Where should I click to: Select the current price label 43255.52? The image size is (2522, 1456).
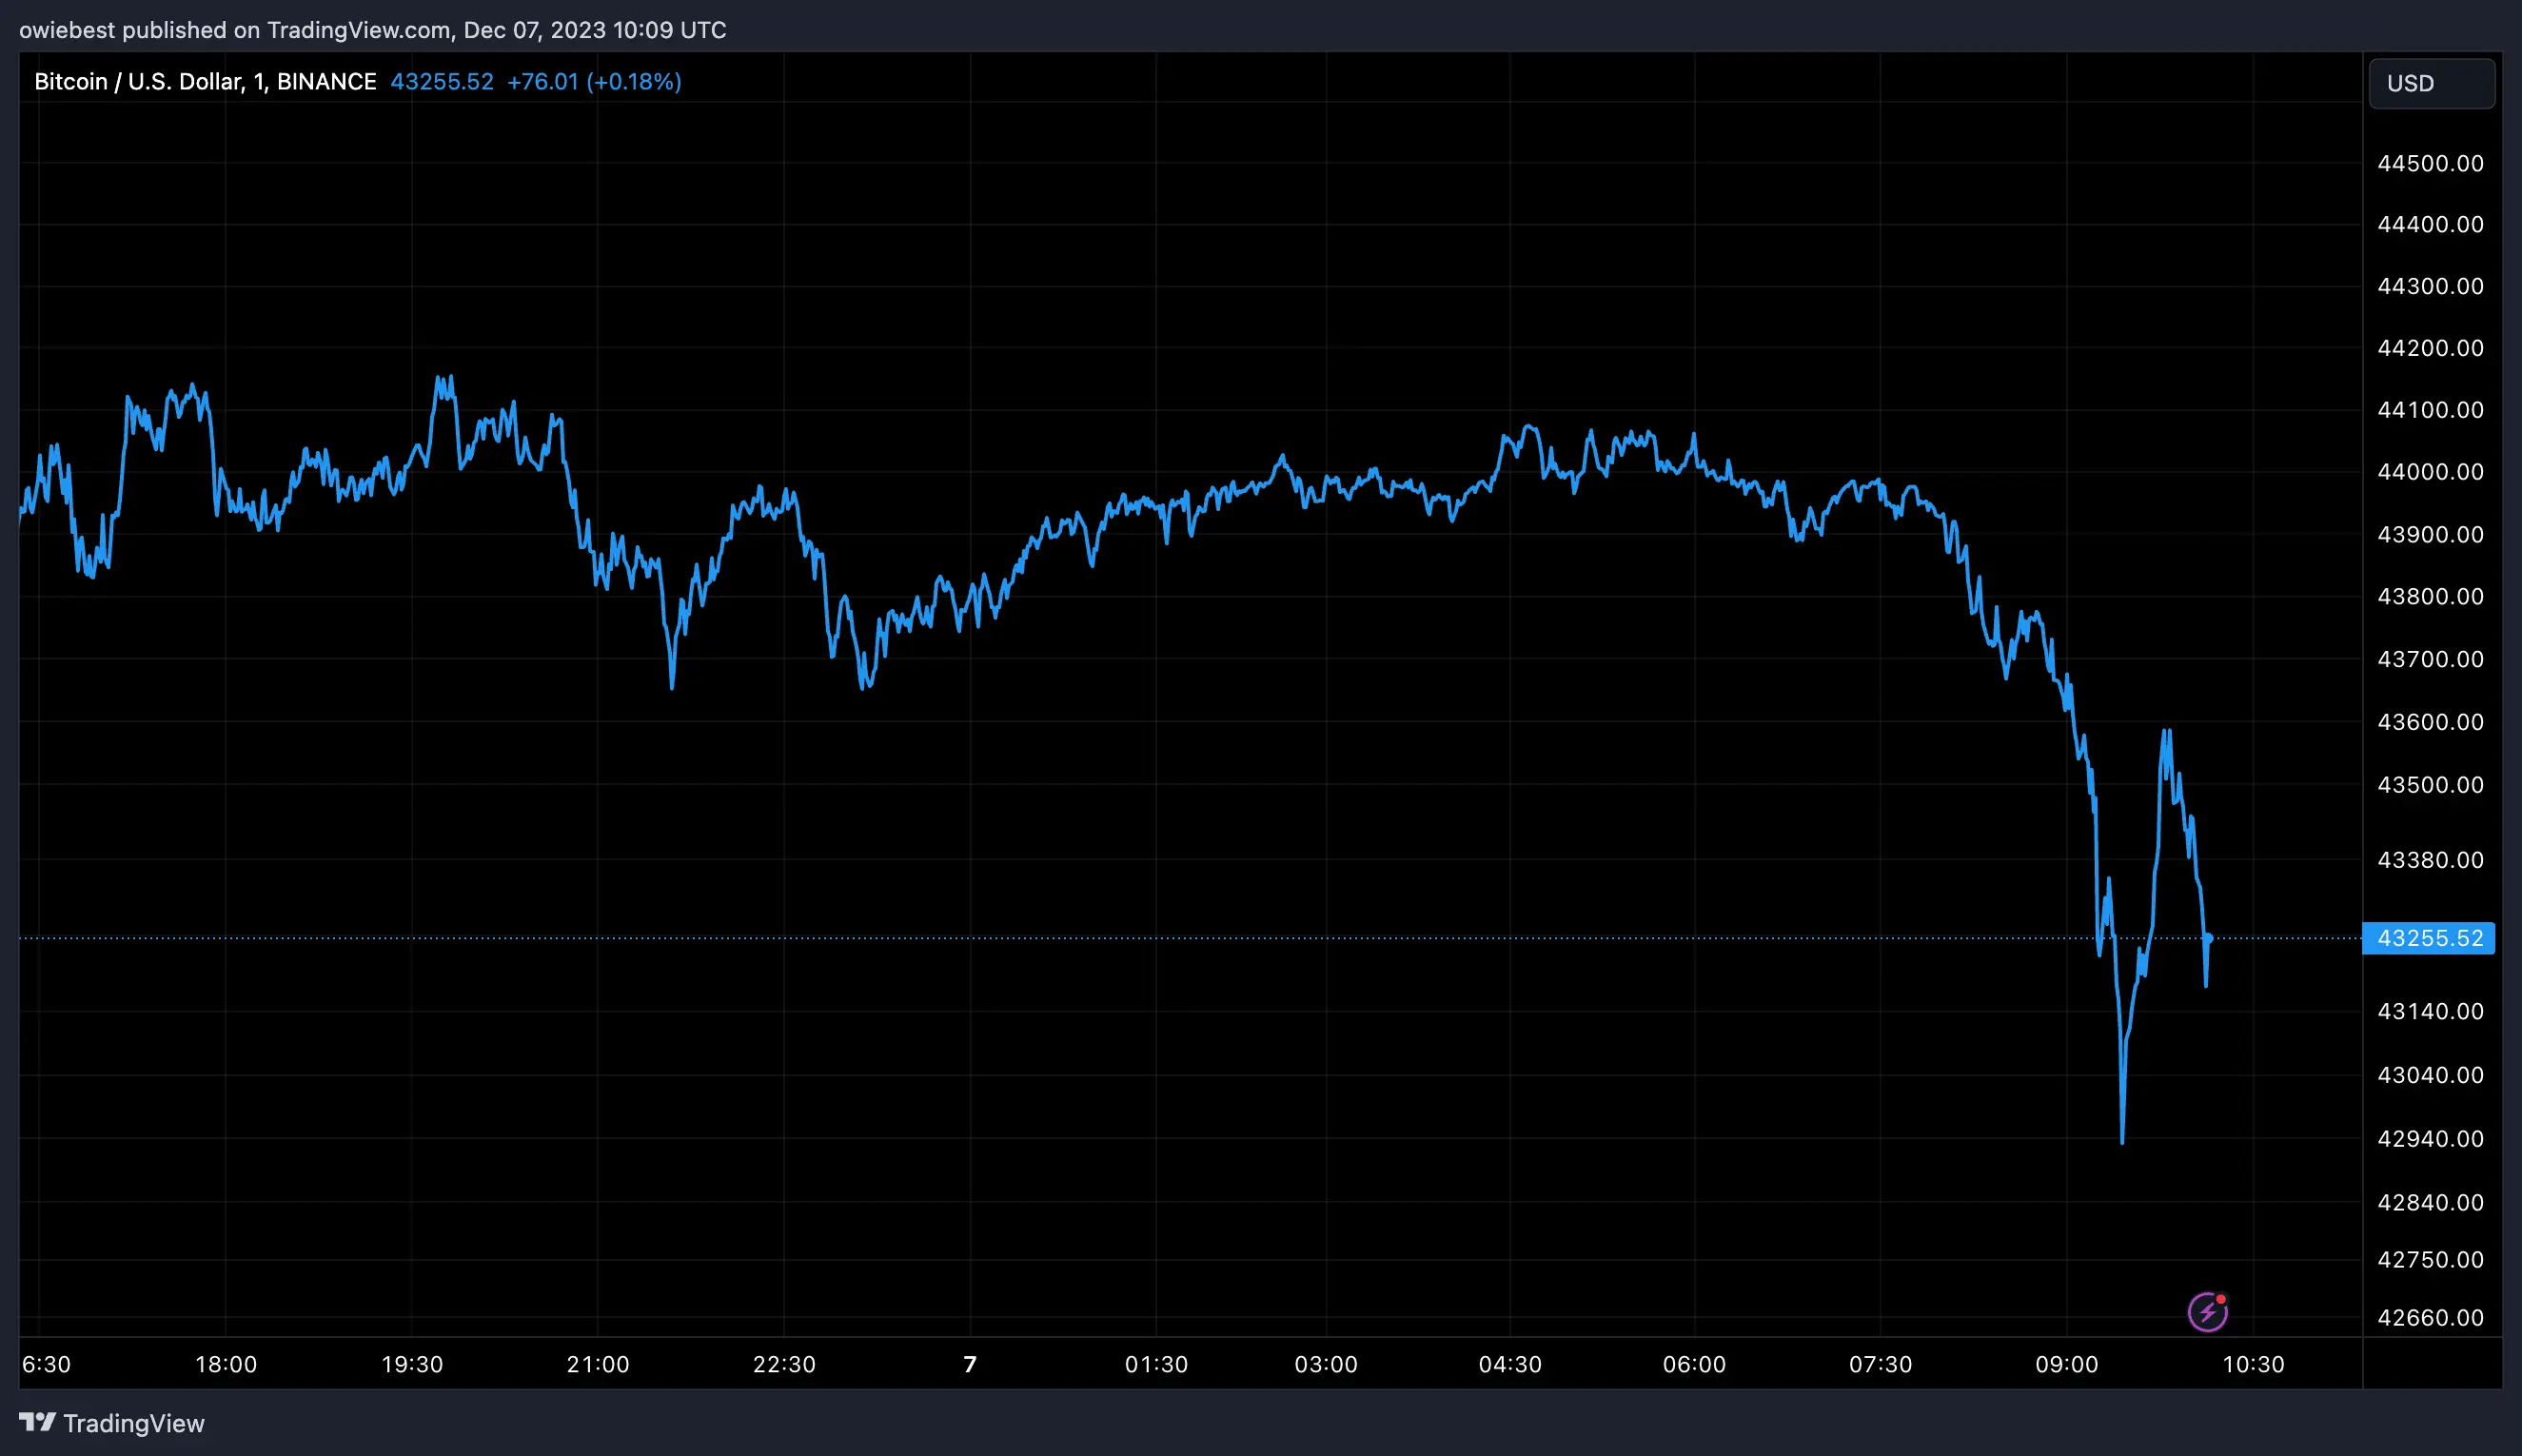tap(2428, 938)
